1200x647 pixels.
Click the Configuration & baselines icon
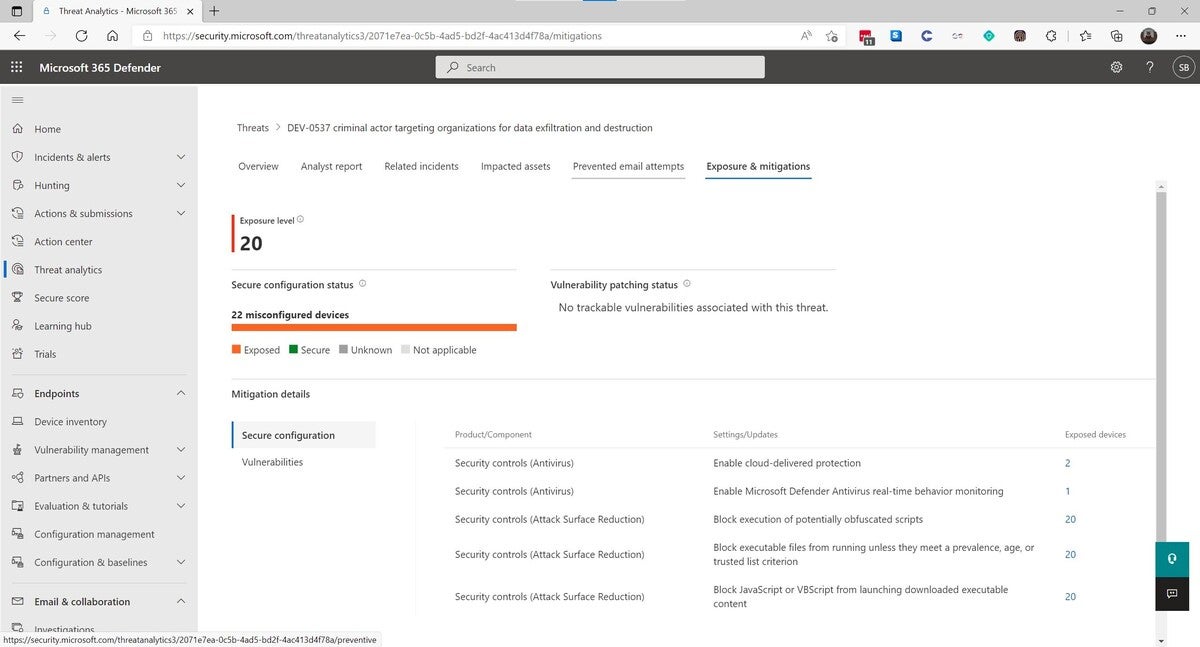pyautogui.click(x=17, y=562)
